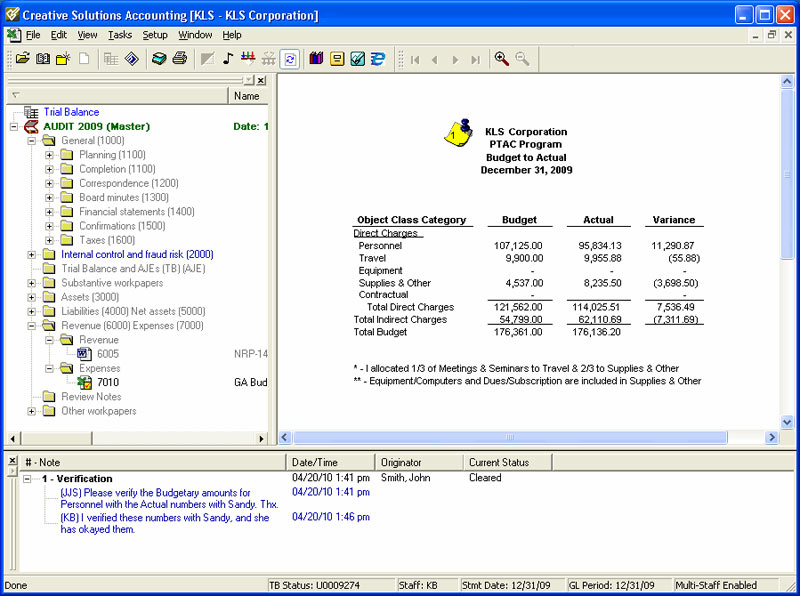Click the Current Status column header

click(500, 462)
